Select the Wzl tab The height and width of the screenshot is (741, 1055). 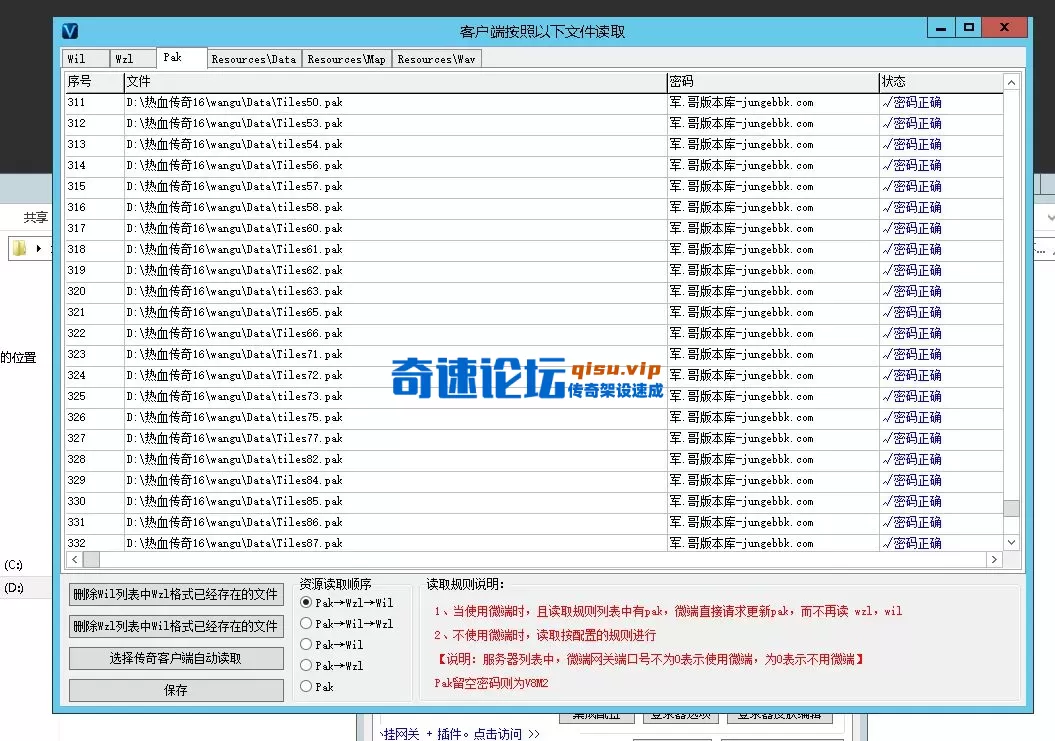(x=131, y=58)
